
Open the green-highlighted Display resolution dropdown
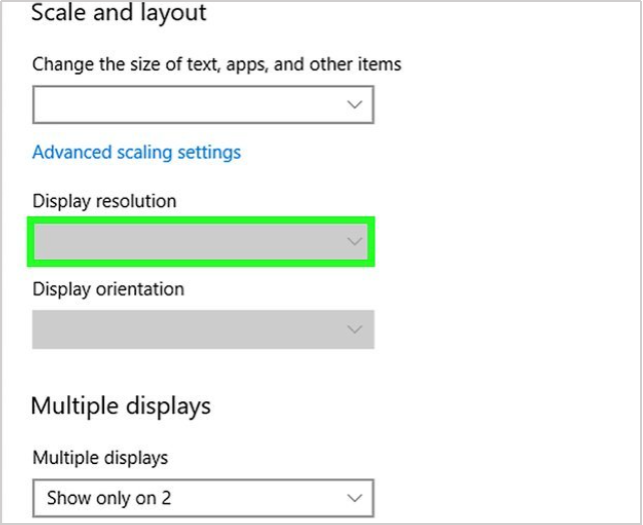pos(200,242)
